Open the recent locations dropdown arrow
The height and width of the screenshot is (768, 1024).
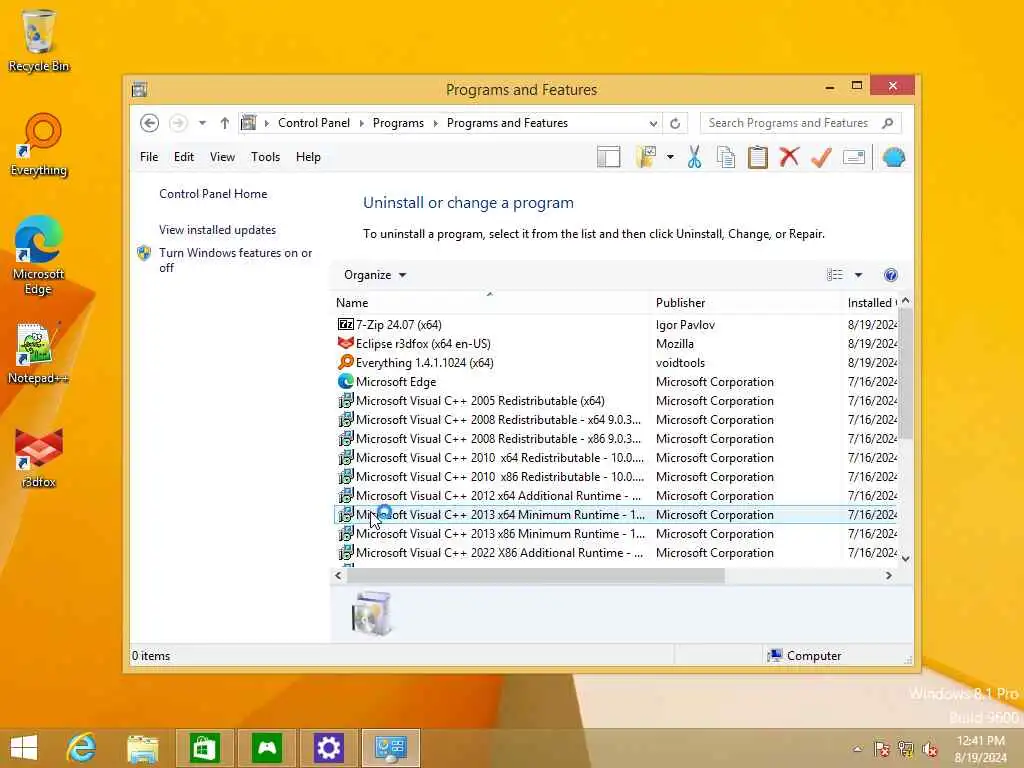click(x=202, y=123)
